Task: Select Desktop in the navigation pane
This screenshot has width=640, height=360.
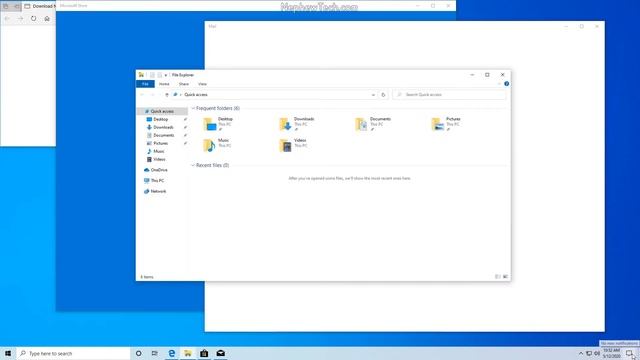Action: [160, 119]
